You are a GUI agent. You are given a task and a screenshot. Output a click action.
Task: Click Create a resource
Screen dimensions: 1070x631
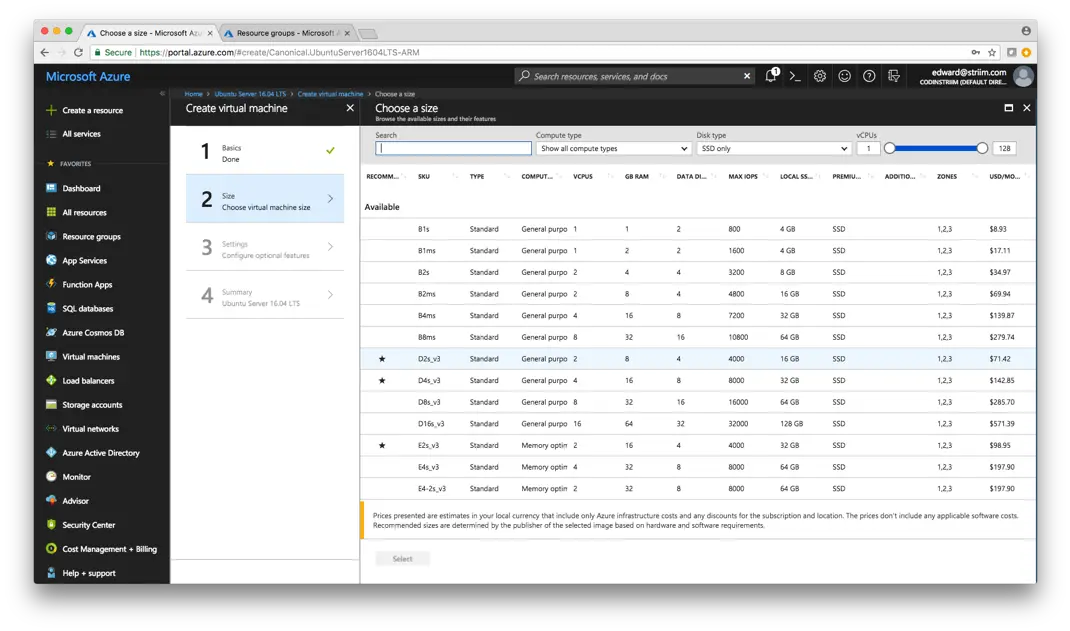92,110
